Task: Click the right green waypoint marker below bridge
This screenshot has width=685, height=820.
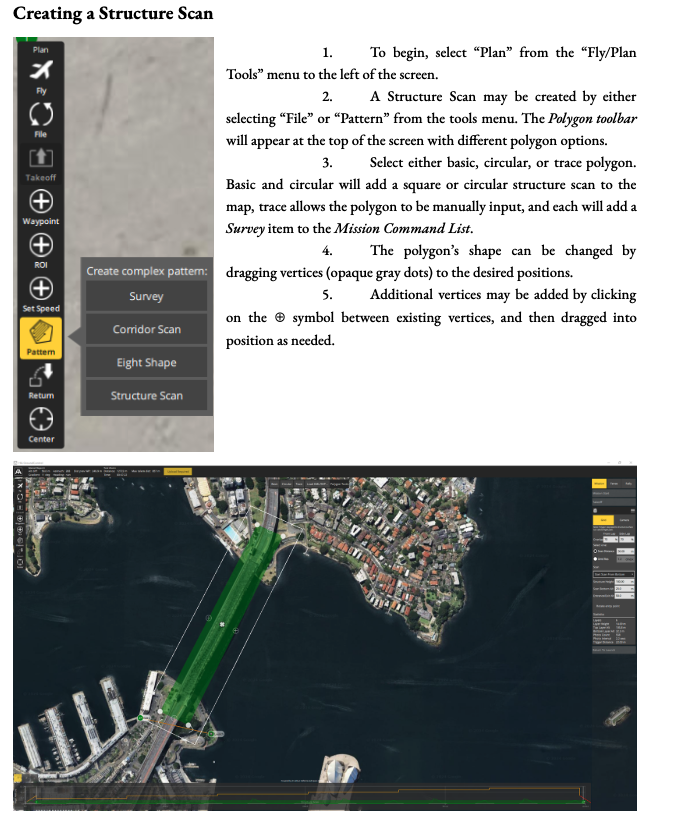Action: [211, 734]
